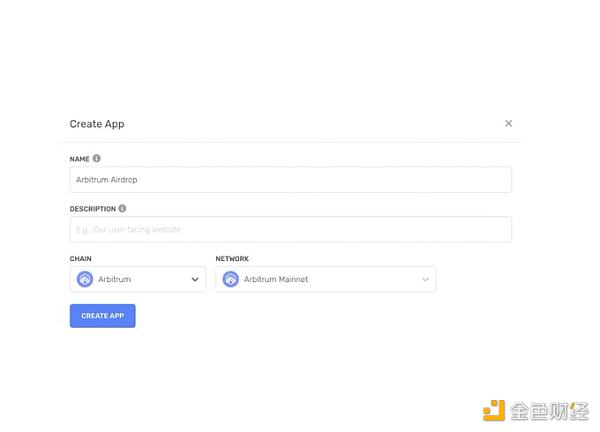Image resolution: width=600 pixels, height=432 pixels.
Task: Click into the Description input field
Action: pos(290,229)
